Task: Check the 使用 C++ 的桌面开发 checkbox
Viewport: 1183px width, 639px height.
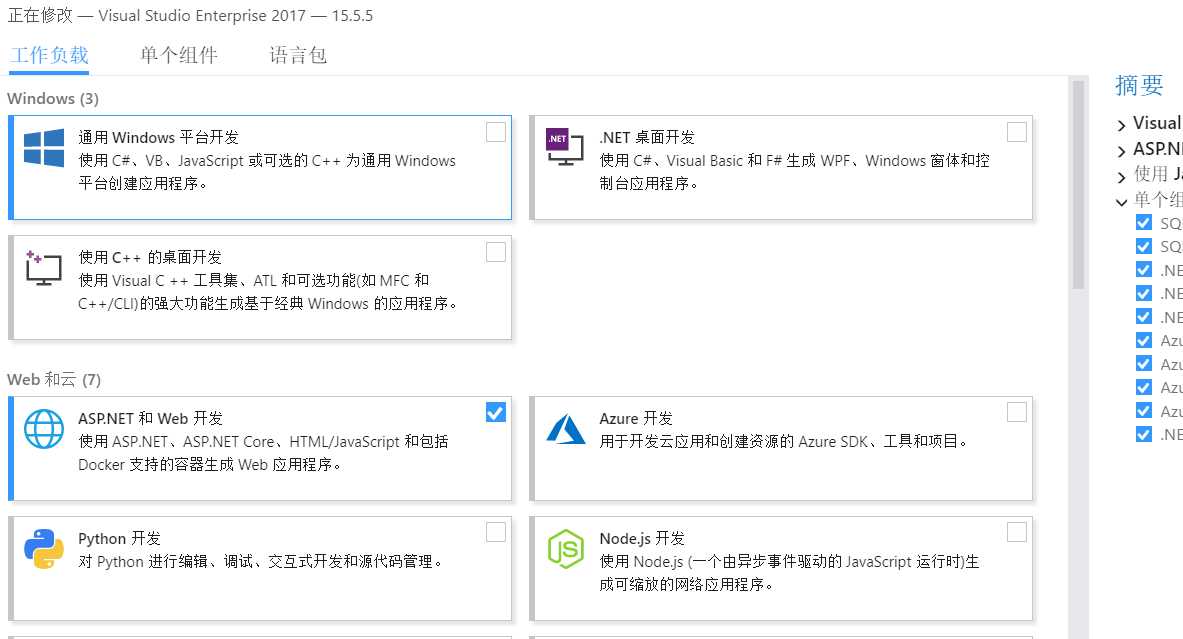Action: [x=496, y=252]
